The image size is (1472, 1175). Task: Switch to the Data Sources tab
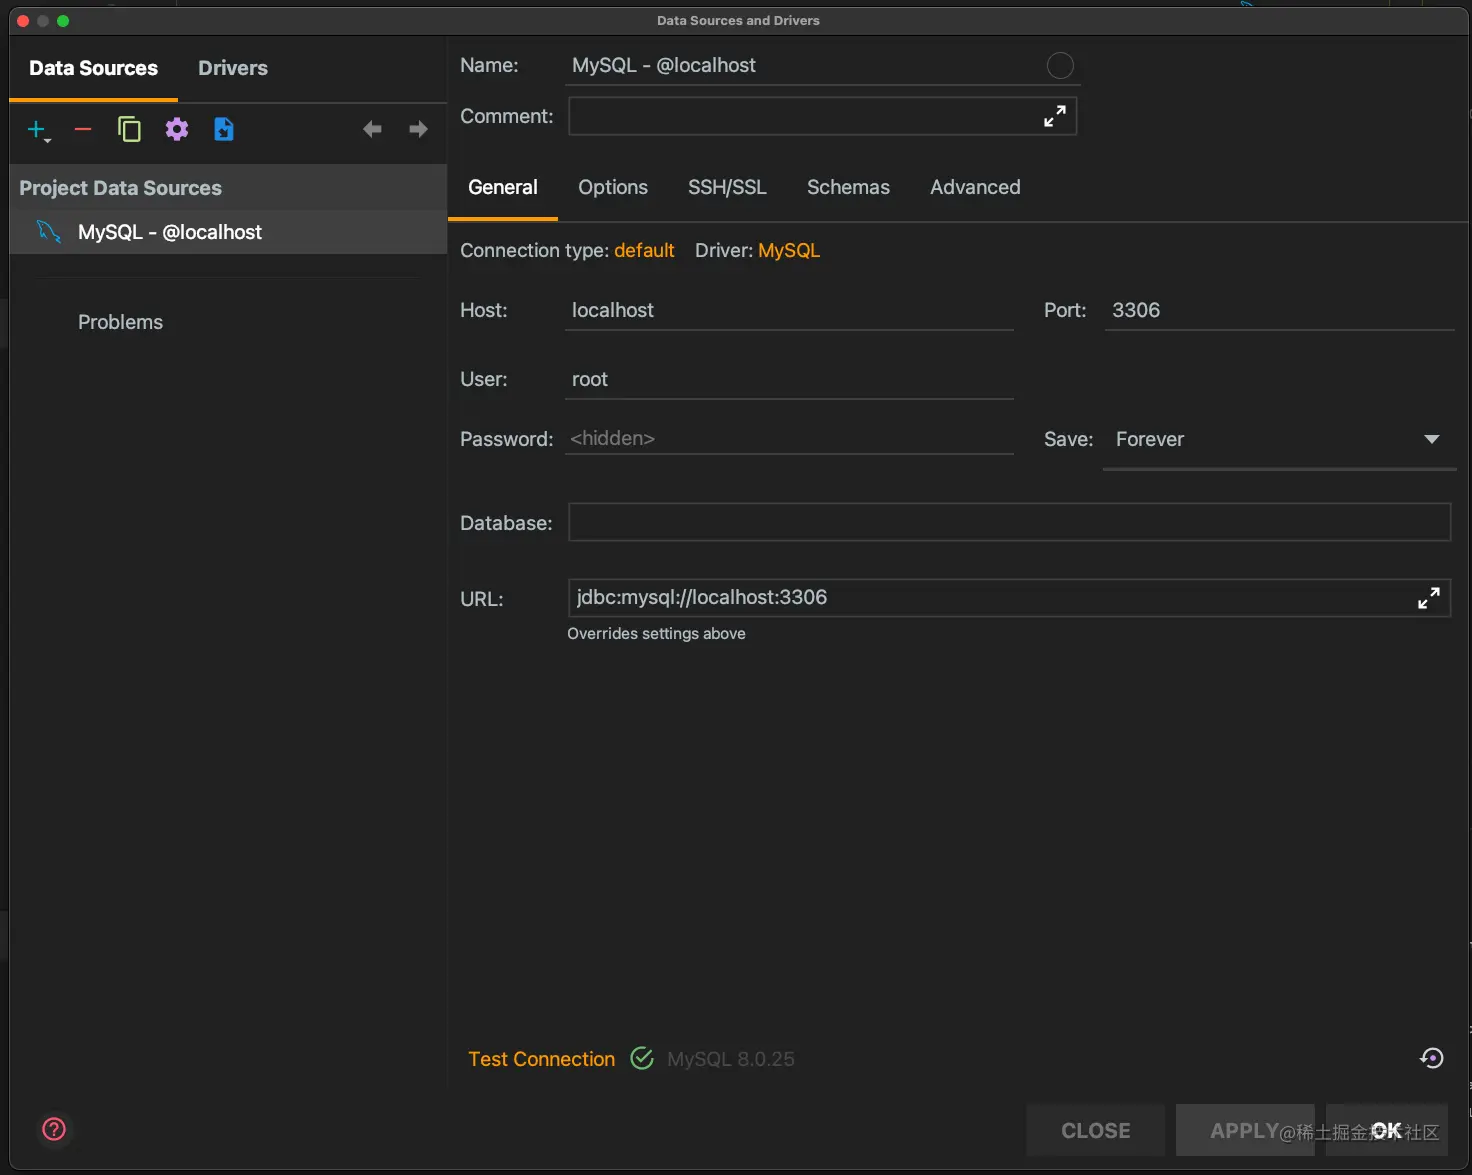click(x=94, y=68)
